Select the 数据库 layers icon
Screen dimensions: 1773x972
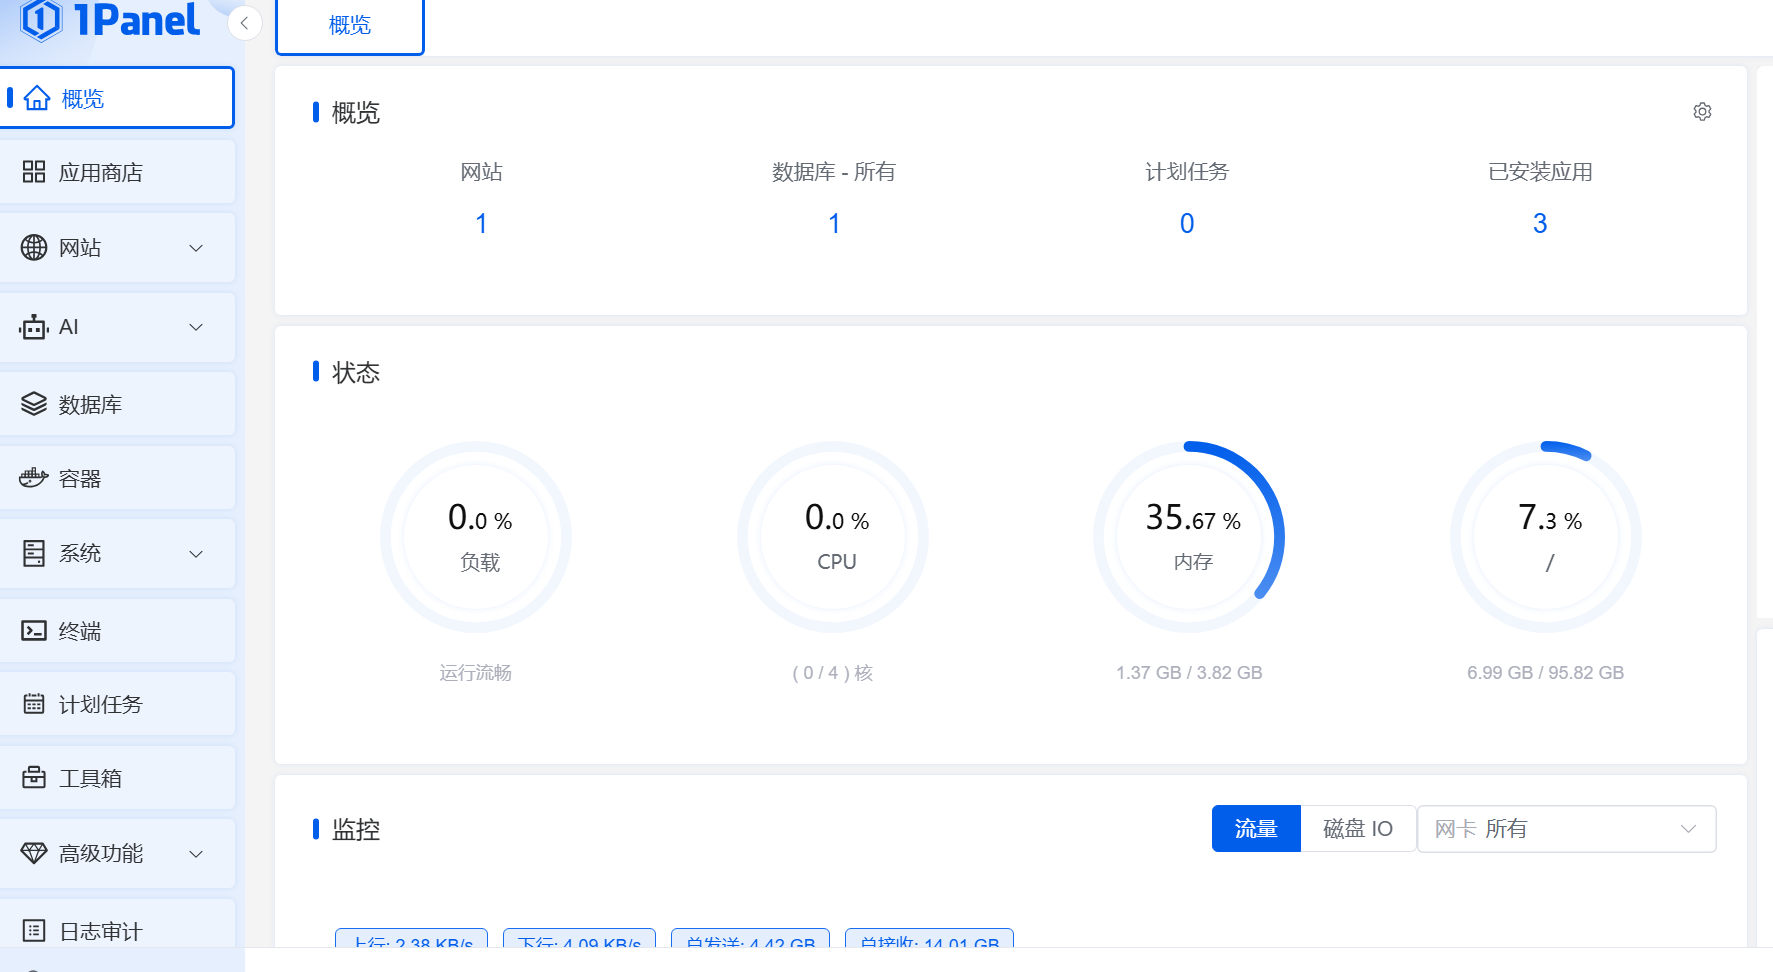(x=34, y=404)
